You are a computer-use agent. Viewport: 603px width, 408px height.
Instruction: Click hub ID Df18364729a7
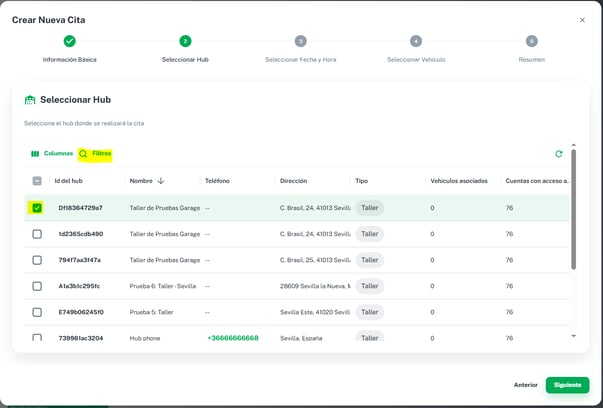coord(80,208)
